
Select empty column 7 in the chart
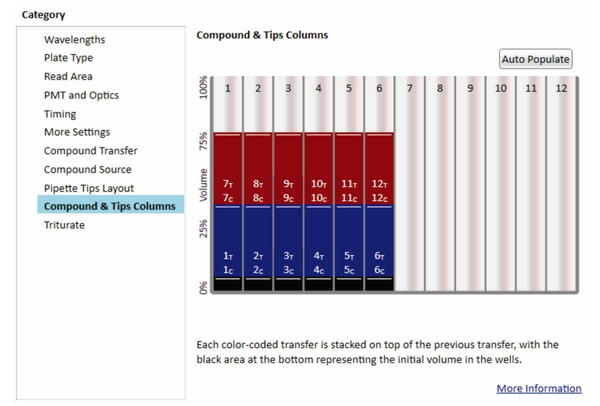pos(409,184)
